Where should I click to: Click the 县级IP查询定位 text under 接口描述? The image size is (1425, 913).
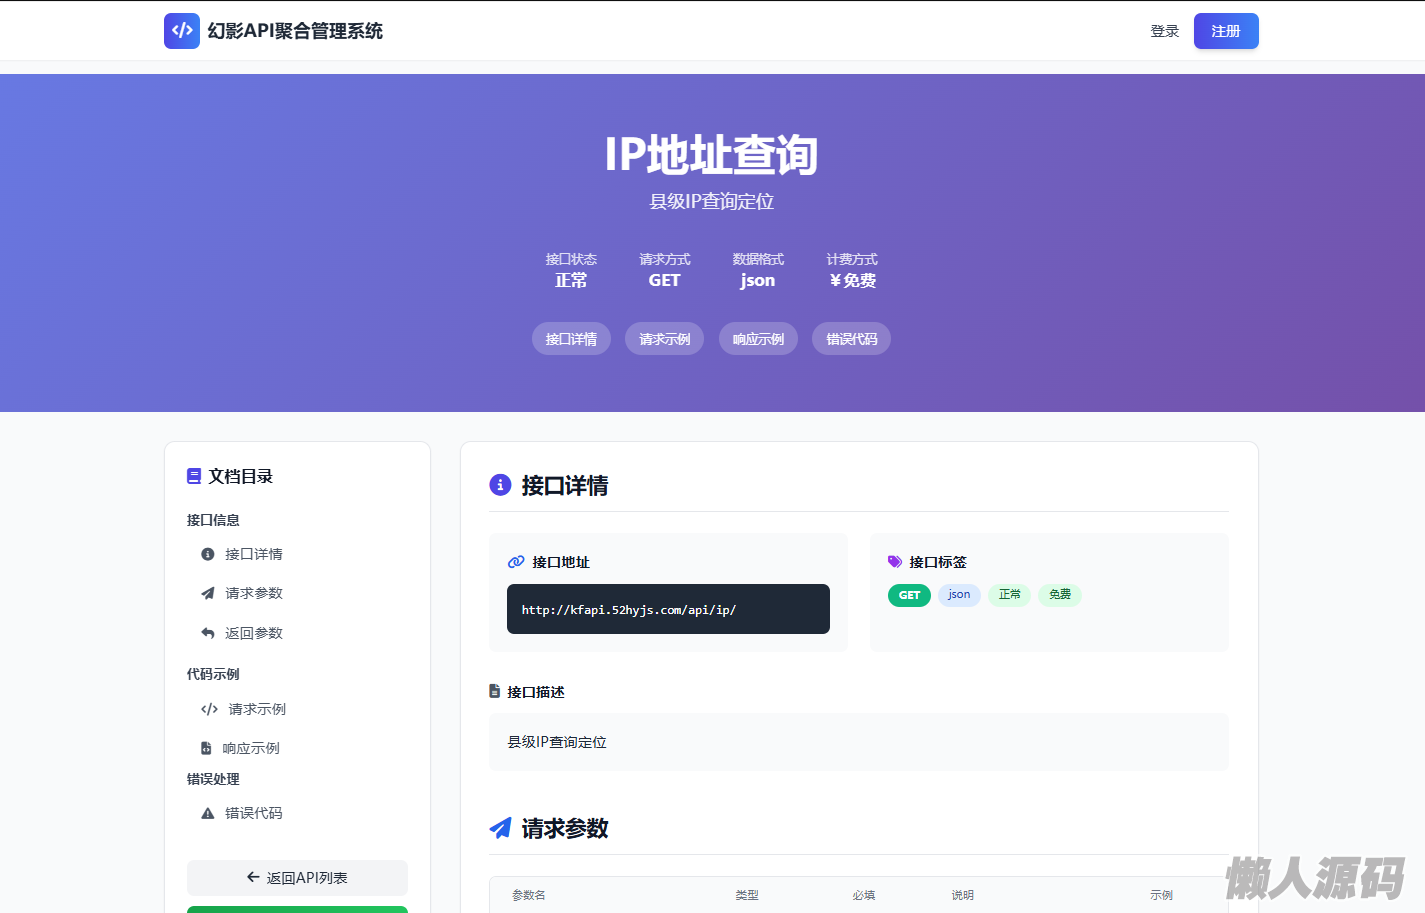click(557, 742)
